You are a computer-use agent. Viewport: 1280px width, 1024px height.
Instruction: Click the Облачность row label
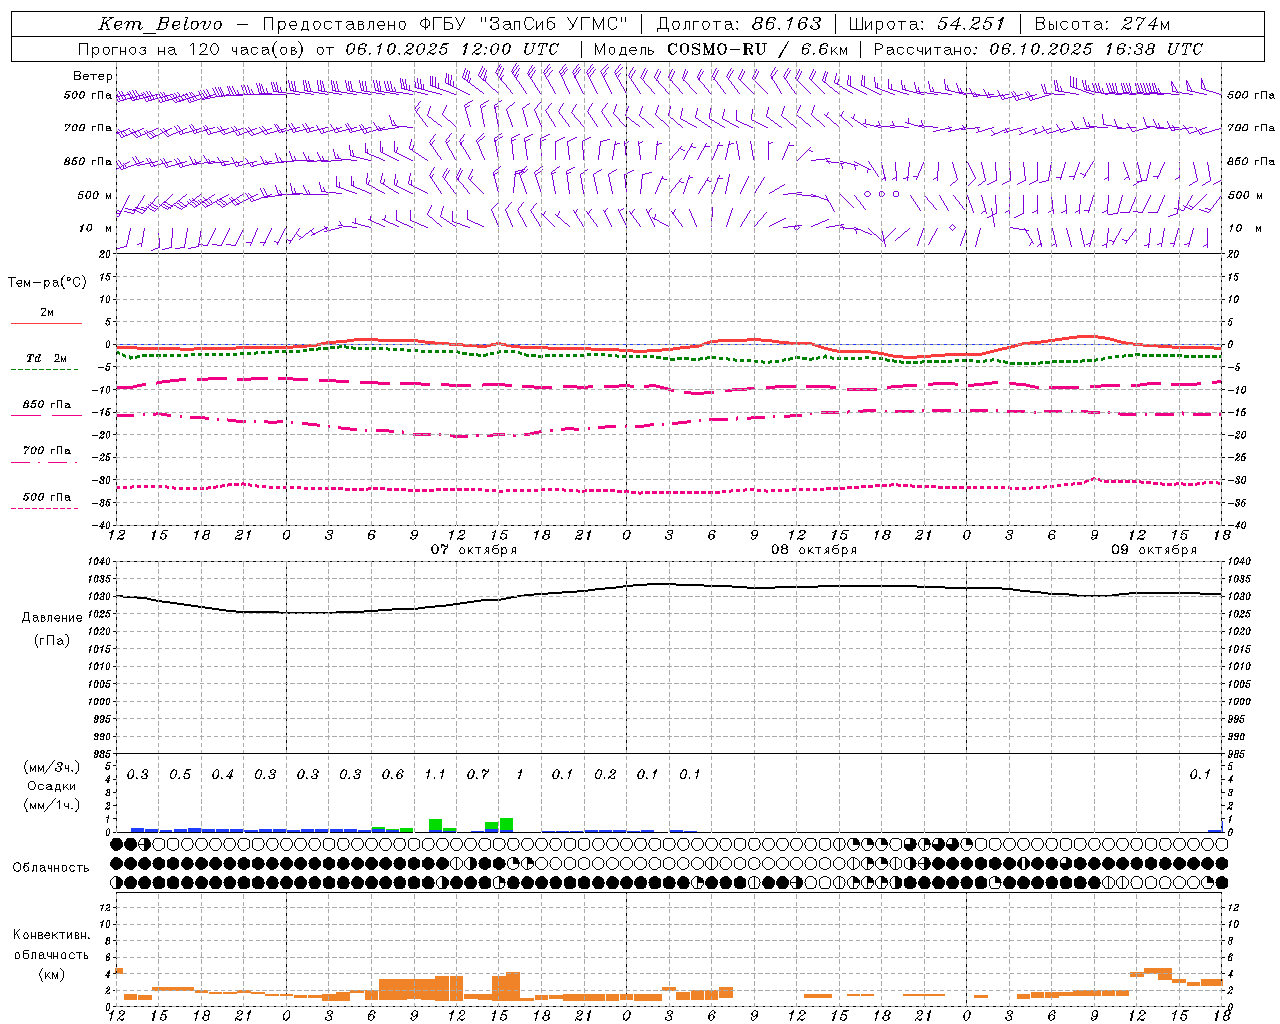(x=51, y=868)
